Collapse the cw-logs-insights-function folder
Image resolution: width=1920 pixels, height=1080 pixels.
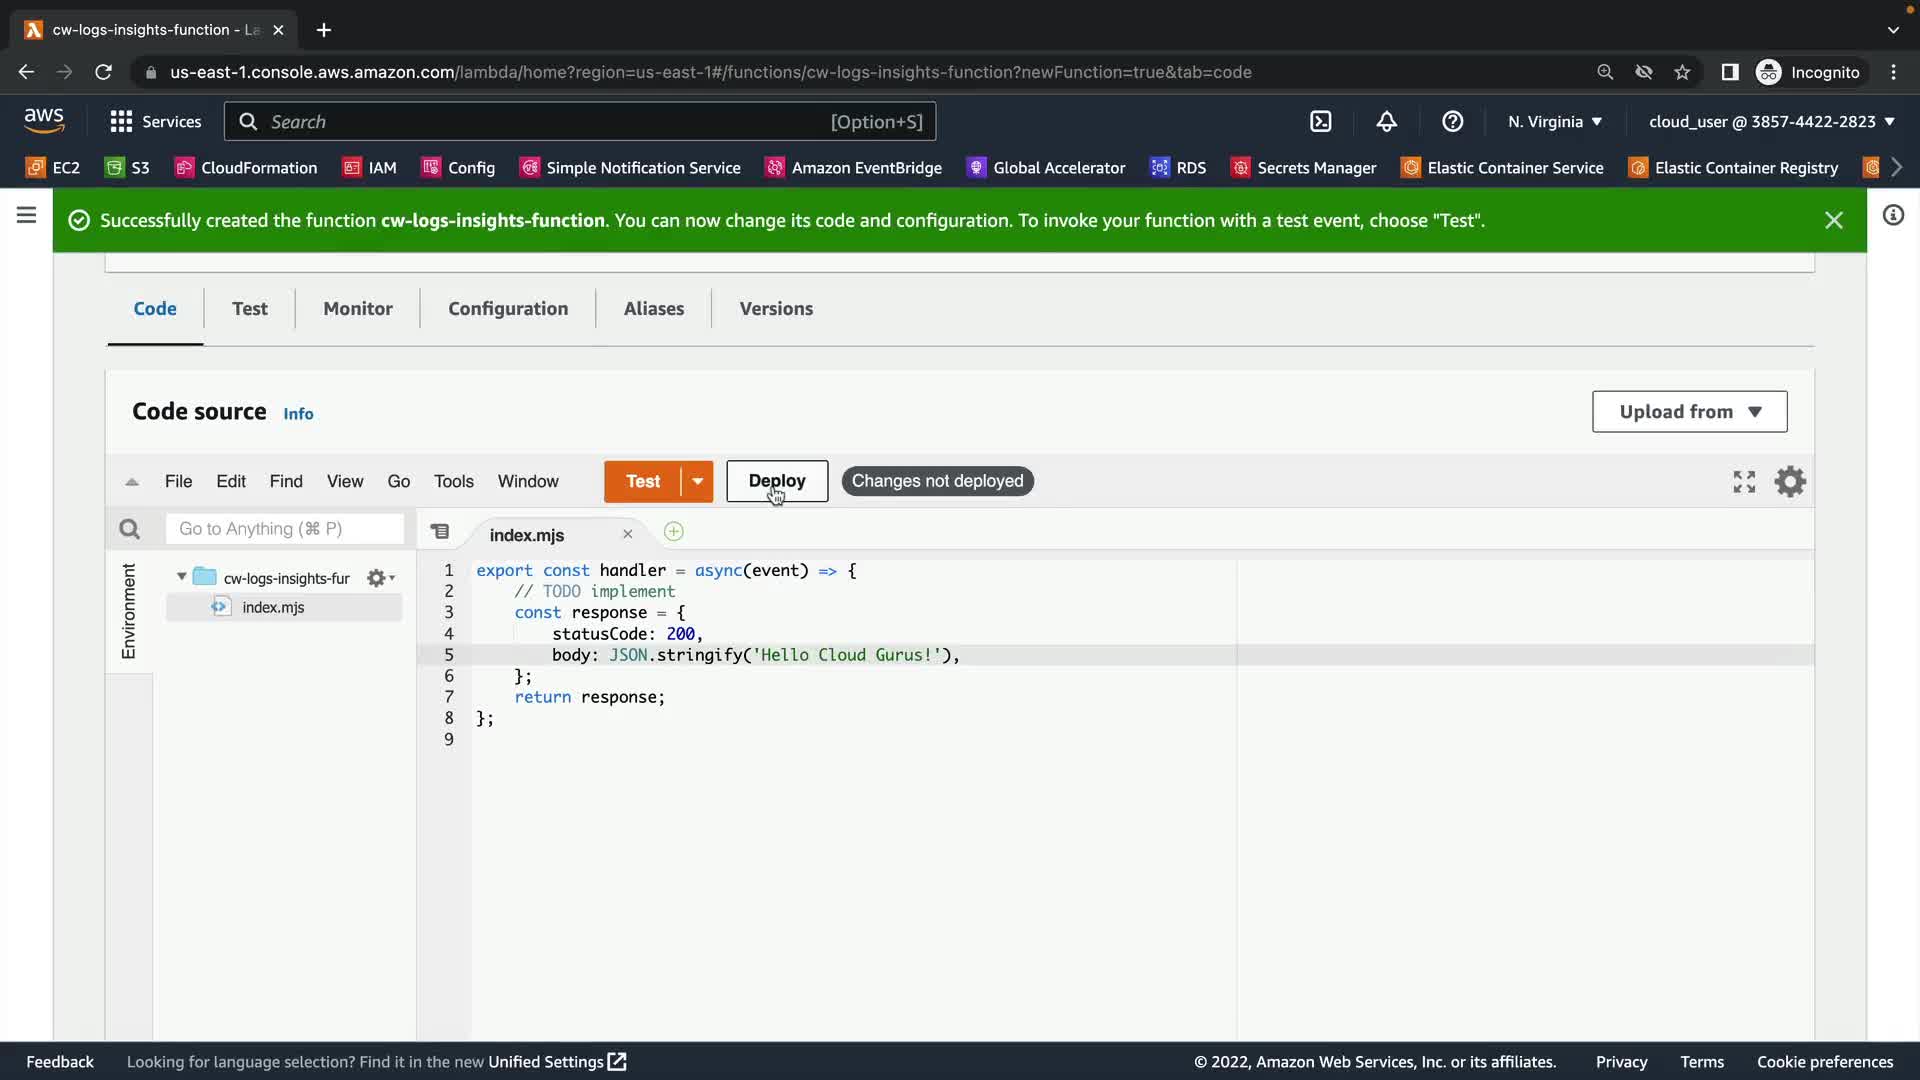pos(181,577)
